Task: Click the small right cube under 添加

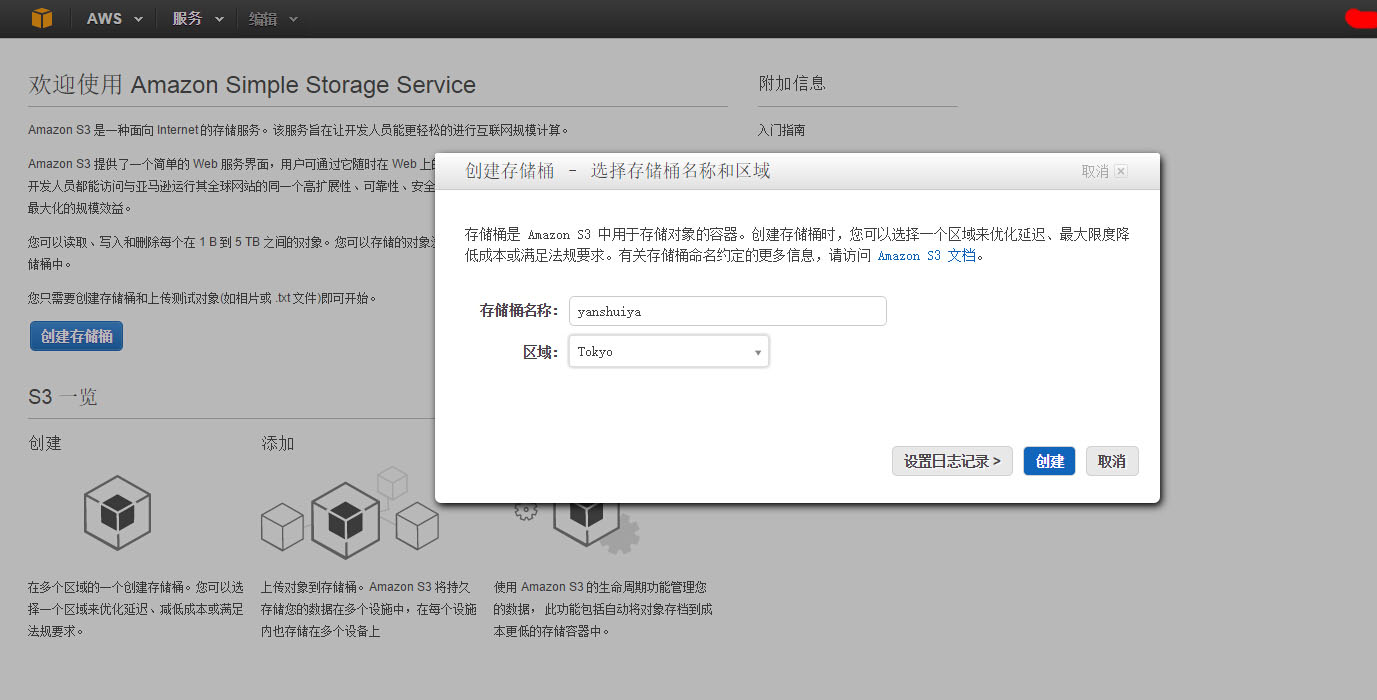Action: pos(417,525)
